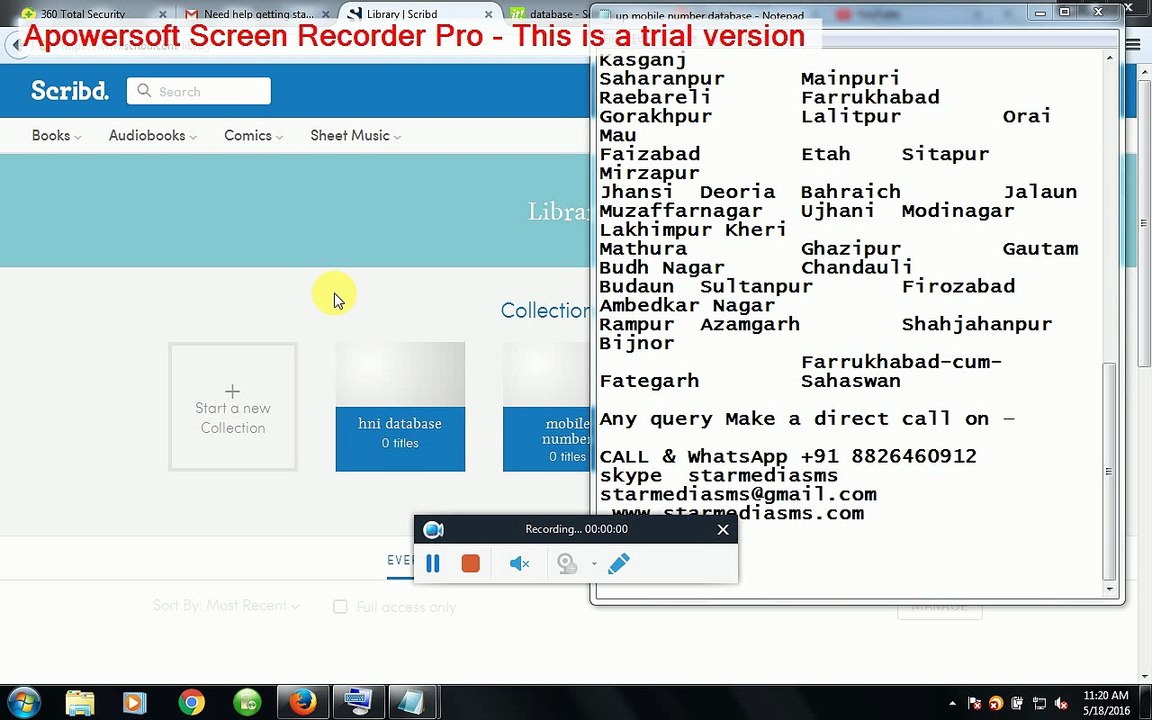The width and height of the screenshot is (1152, 720).
Task: Open the mobile number collection
Action: 547,406
